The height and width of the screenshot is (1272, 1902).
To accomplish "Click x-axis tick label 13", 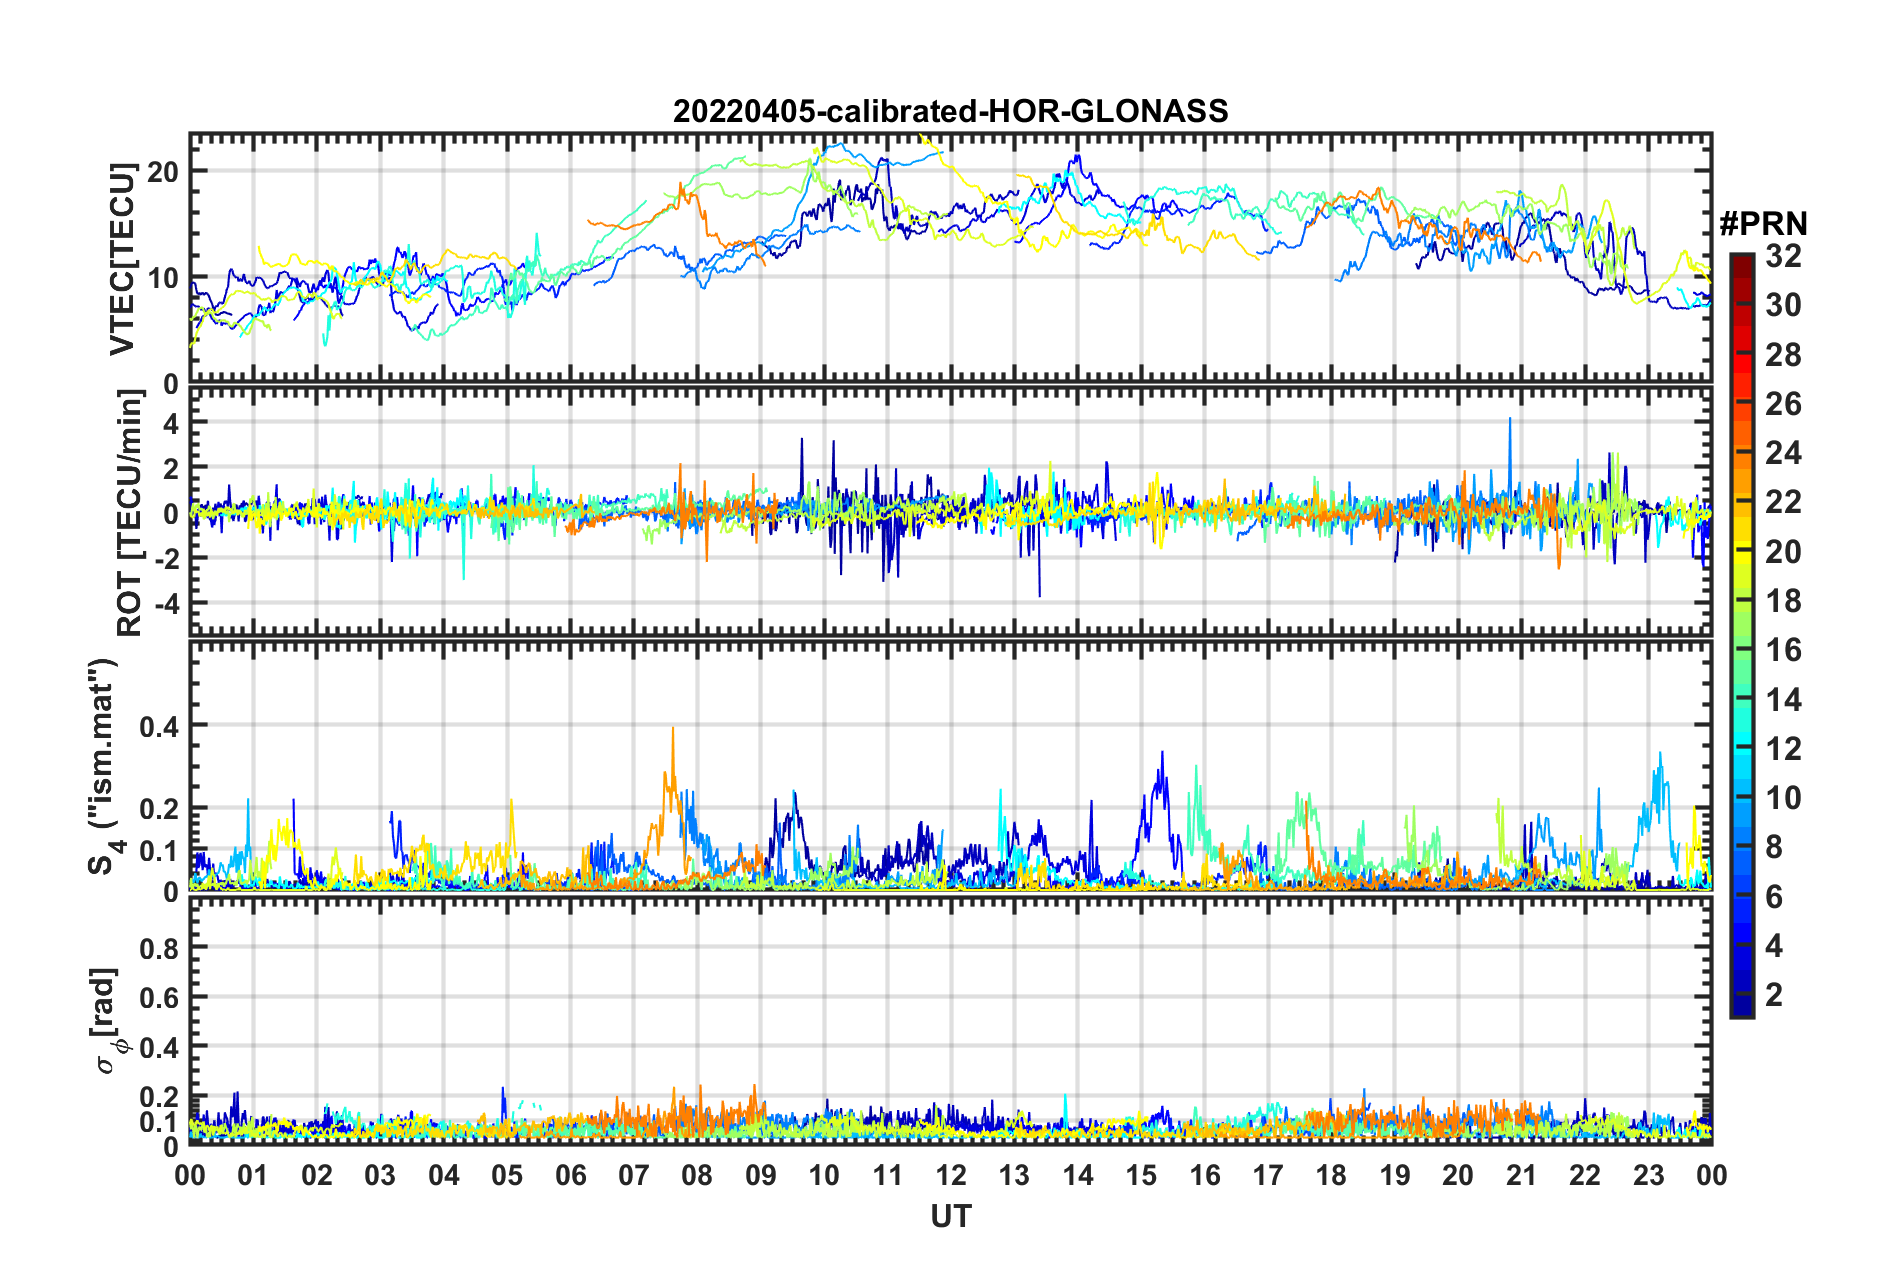I will coord(1014,1175).
